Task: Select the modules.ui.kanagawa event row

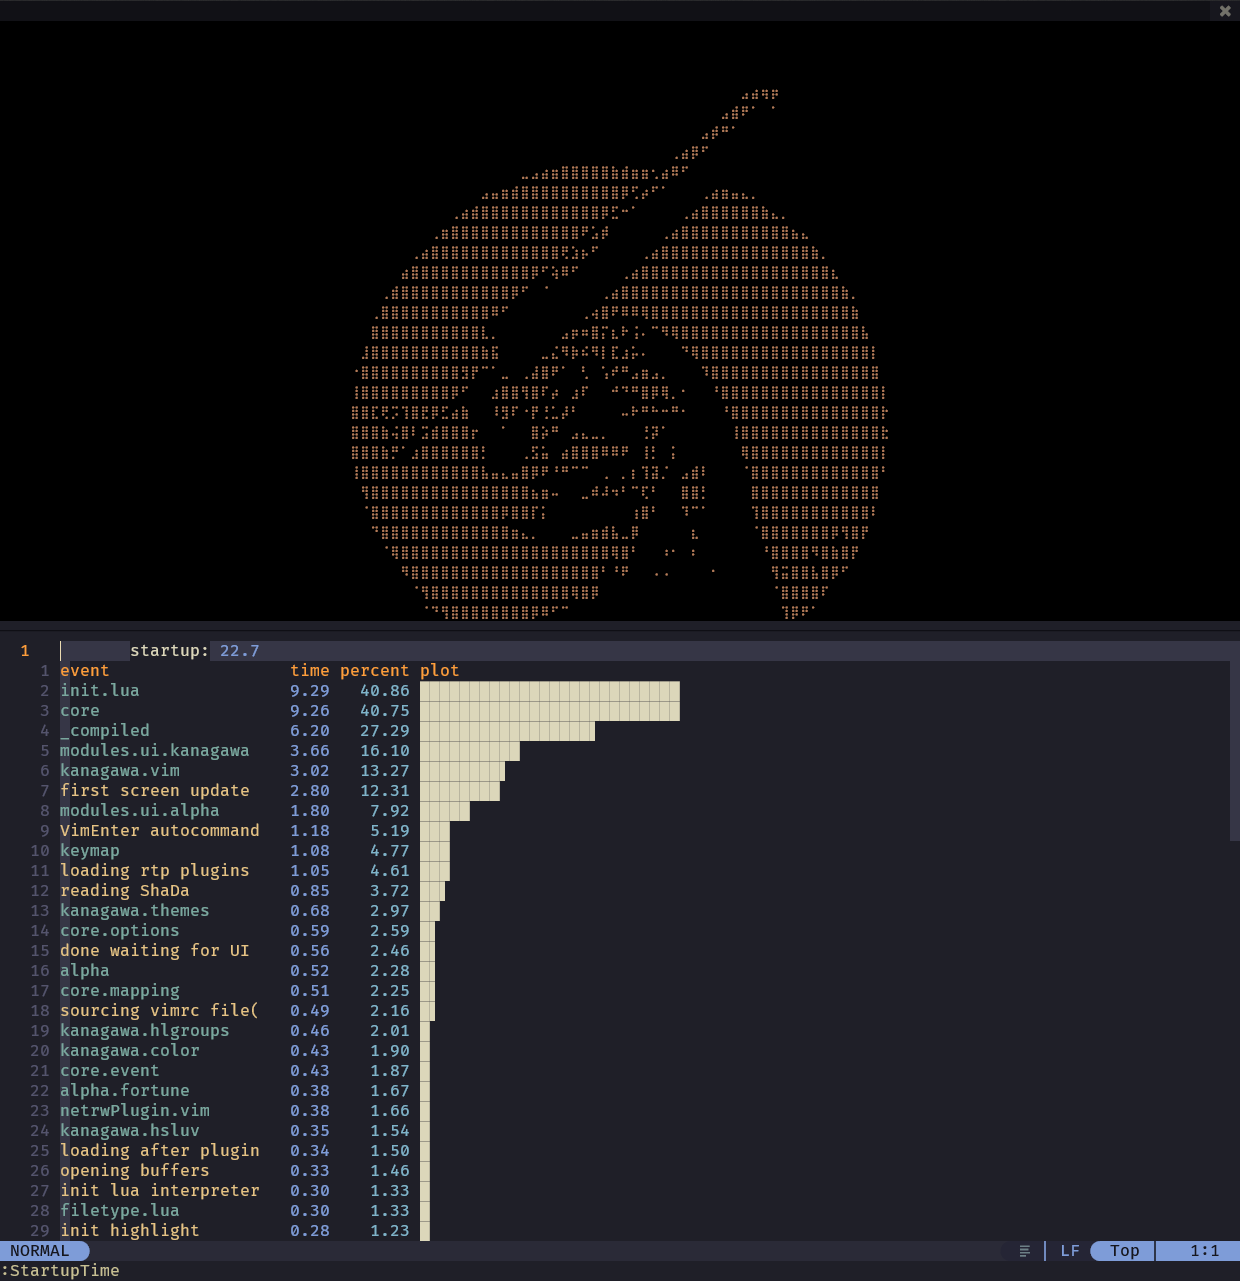Action: click(154, 751)
